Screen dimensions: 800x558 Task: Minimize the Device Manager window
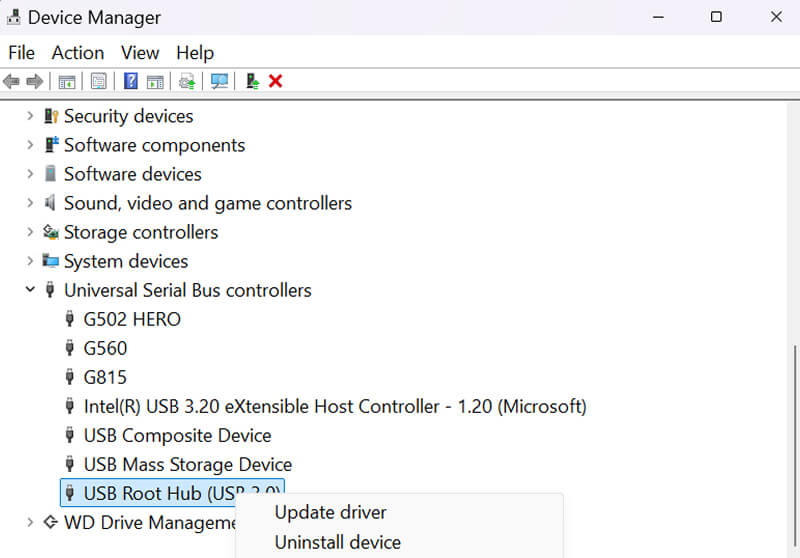[658, 17]
